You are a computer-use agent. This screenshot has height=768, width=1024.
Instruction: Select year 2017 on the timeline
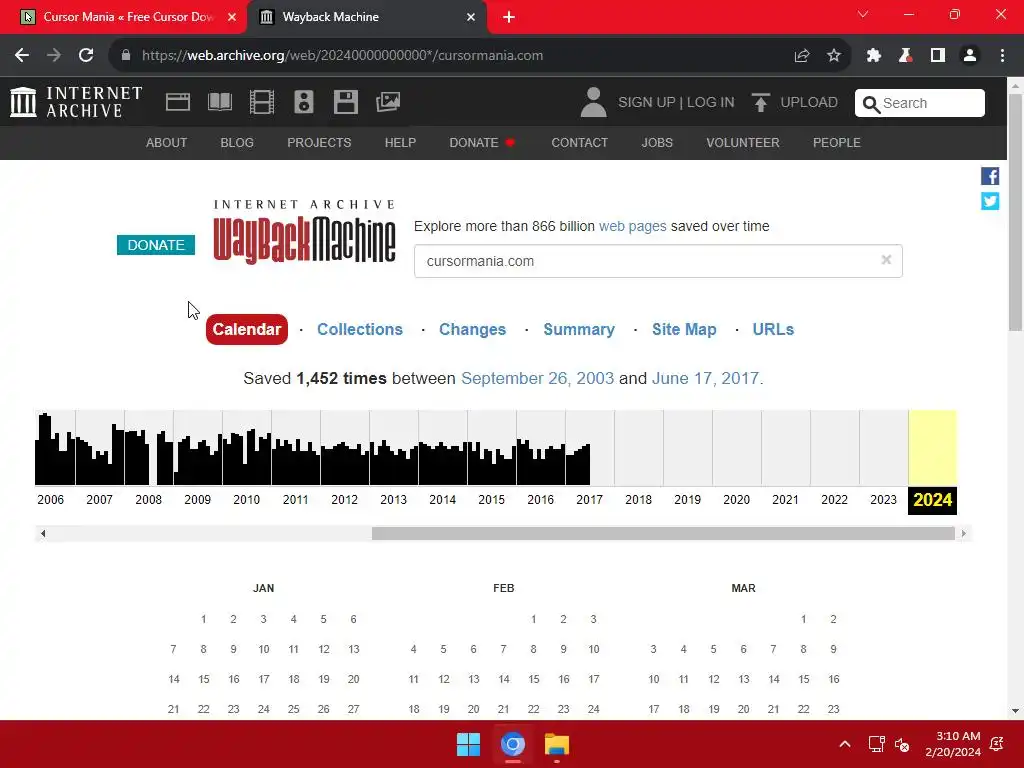(589, 500)
